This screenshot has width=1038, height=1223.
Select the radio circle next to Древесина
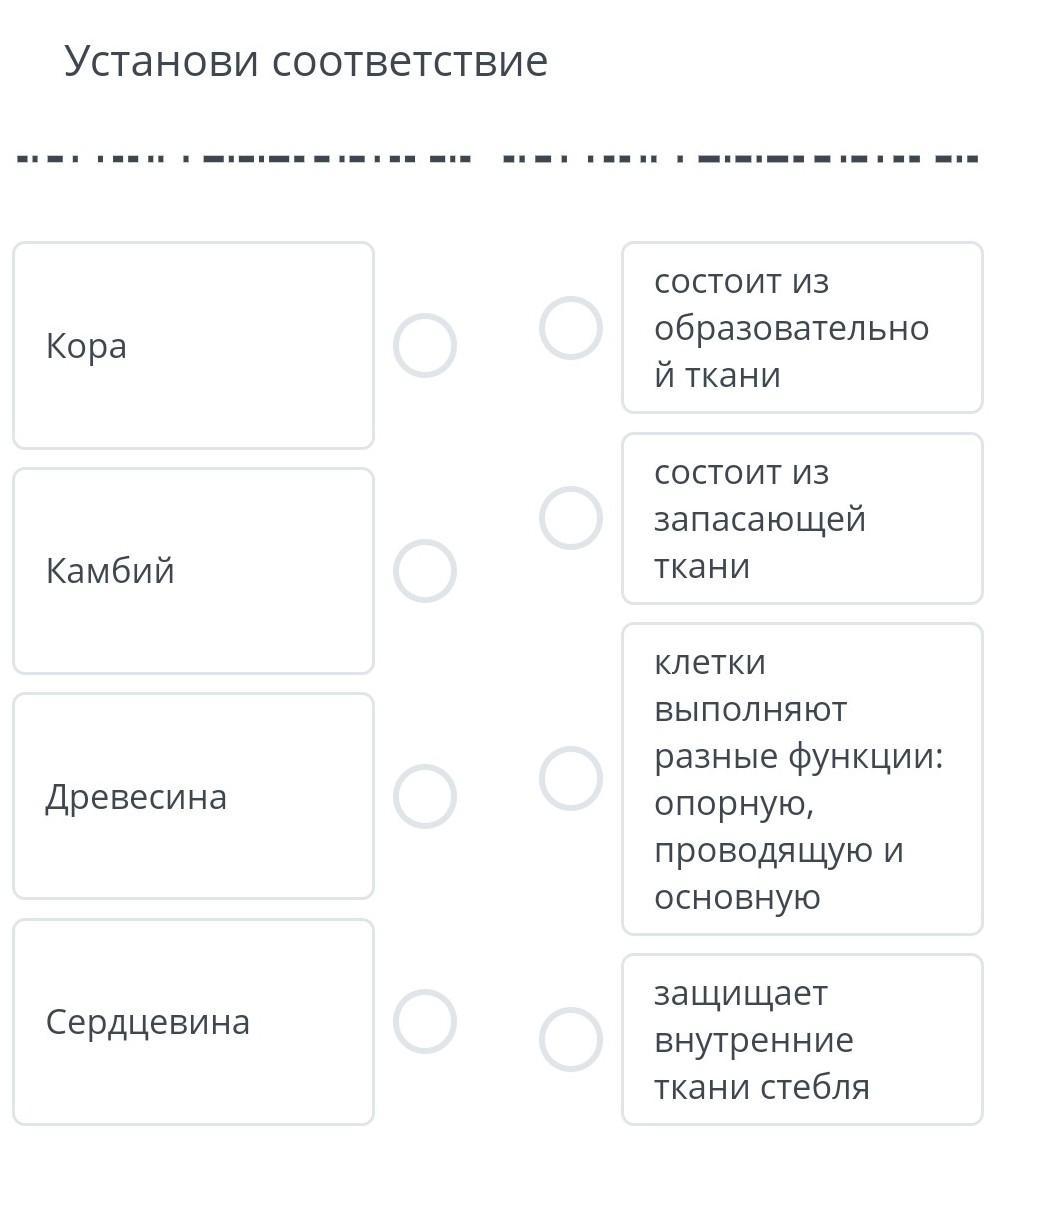tap(424, 796)
